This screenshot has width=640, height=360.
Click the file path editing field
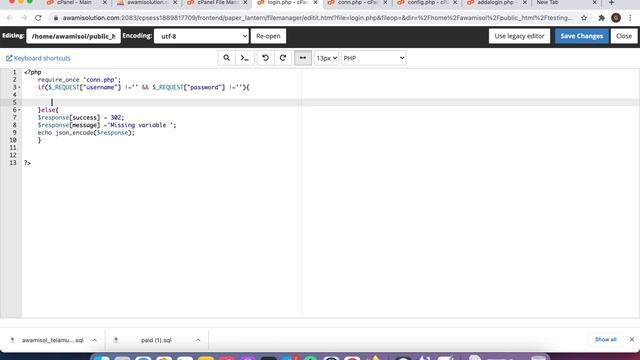coord(73,36)
